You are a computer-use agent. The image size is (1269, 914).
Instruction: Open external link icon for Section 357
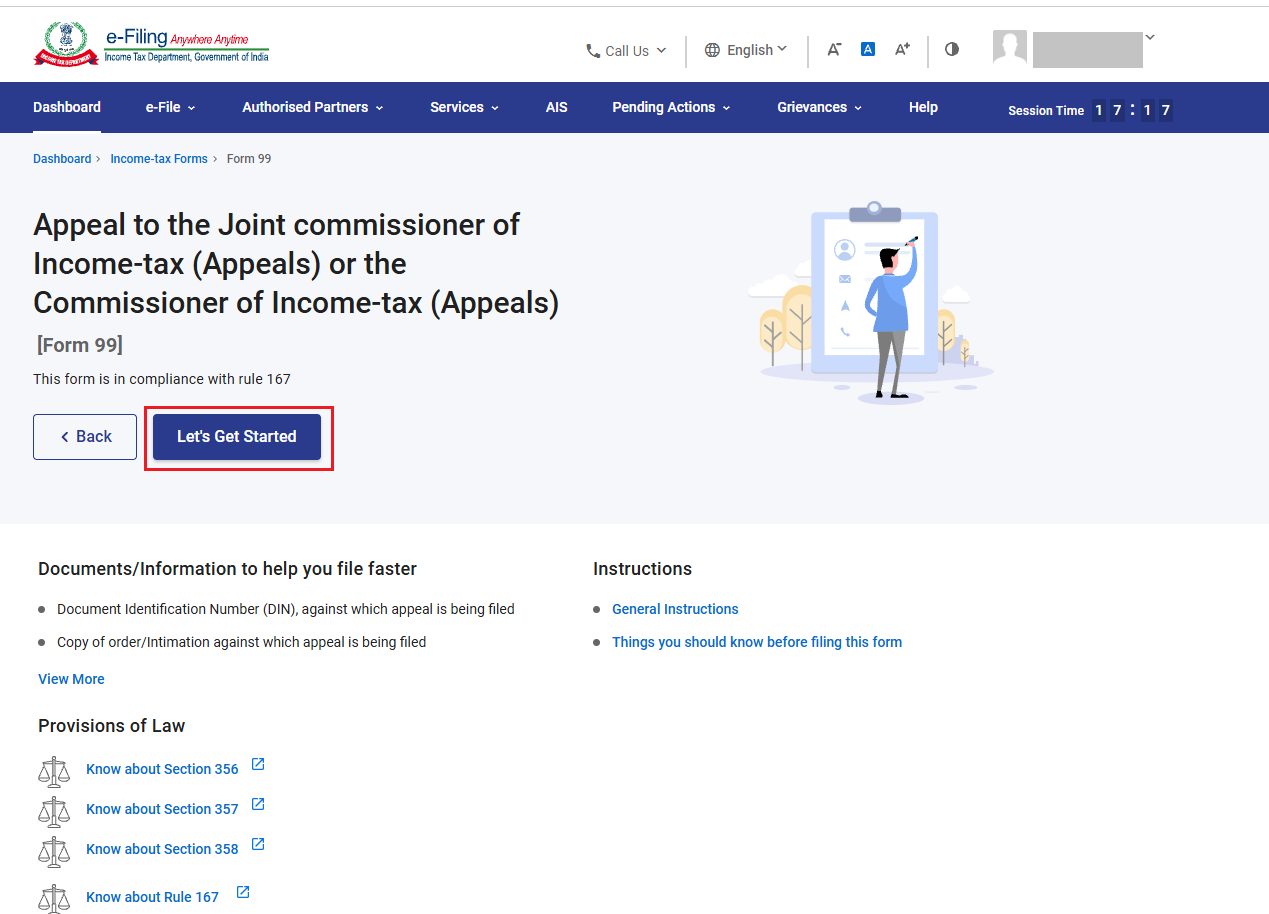[x=258, y=805]
